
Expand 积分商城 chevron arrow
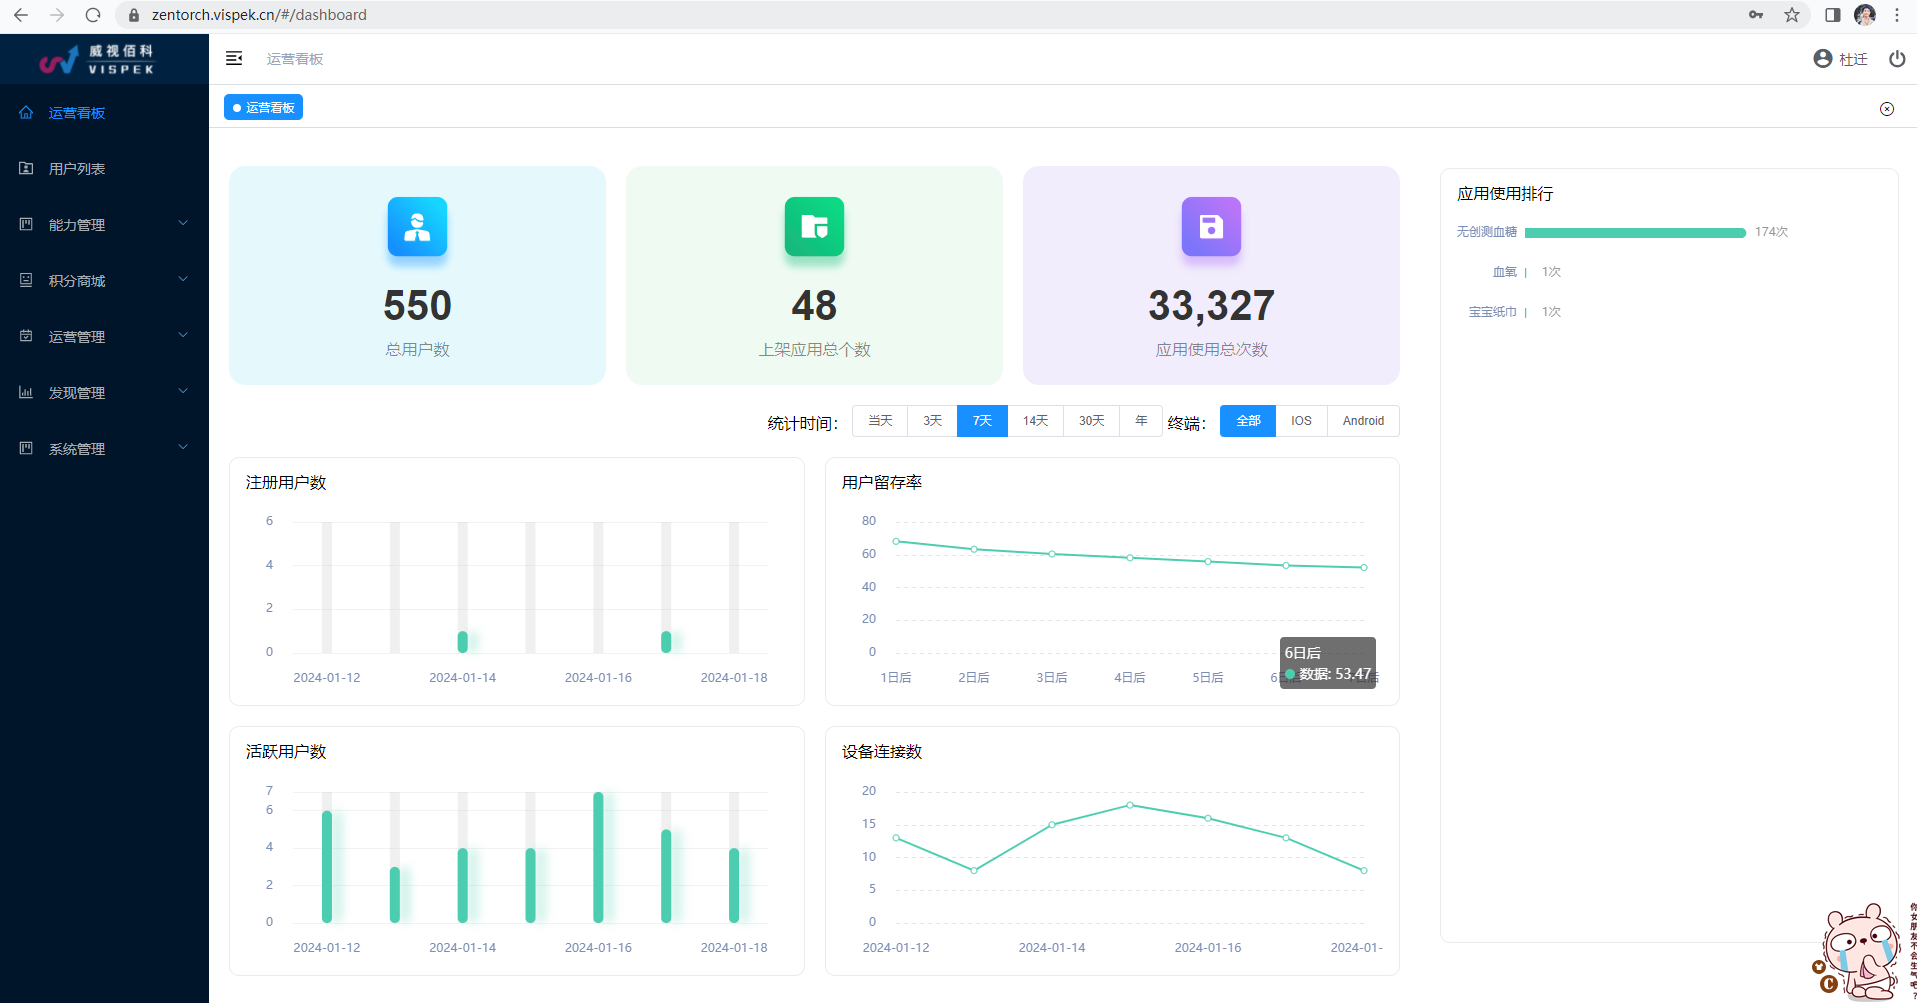click(x=183, y=279)
